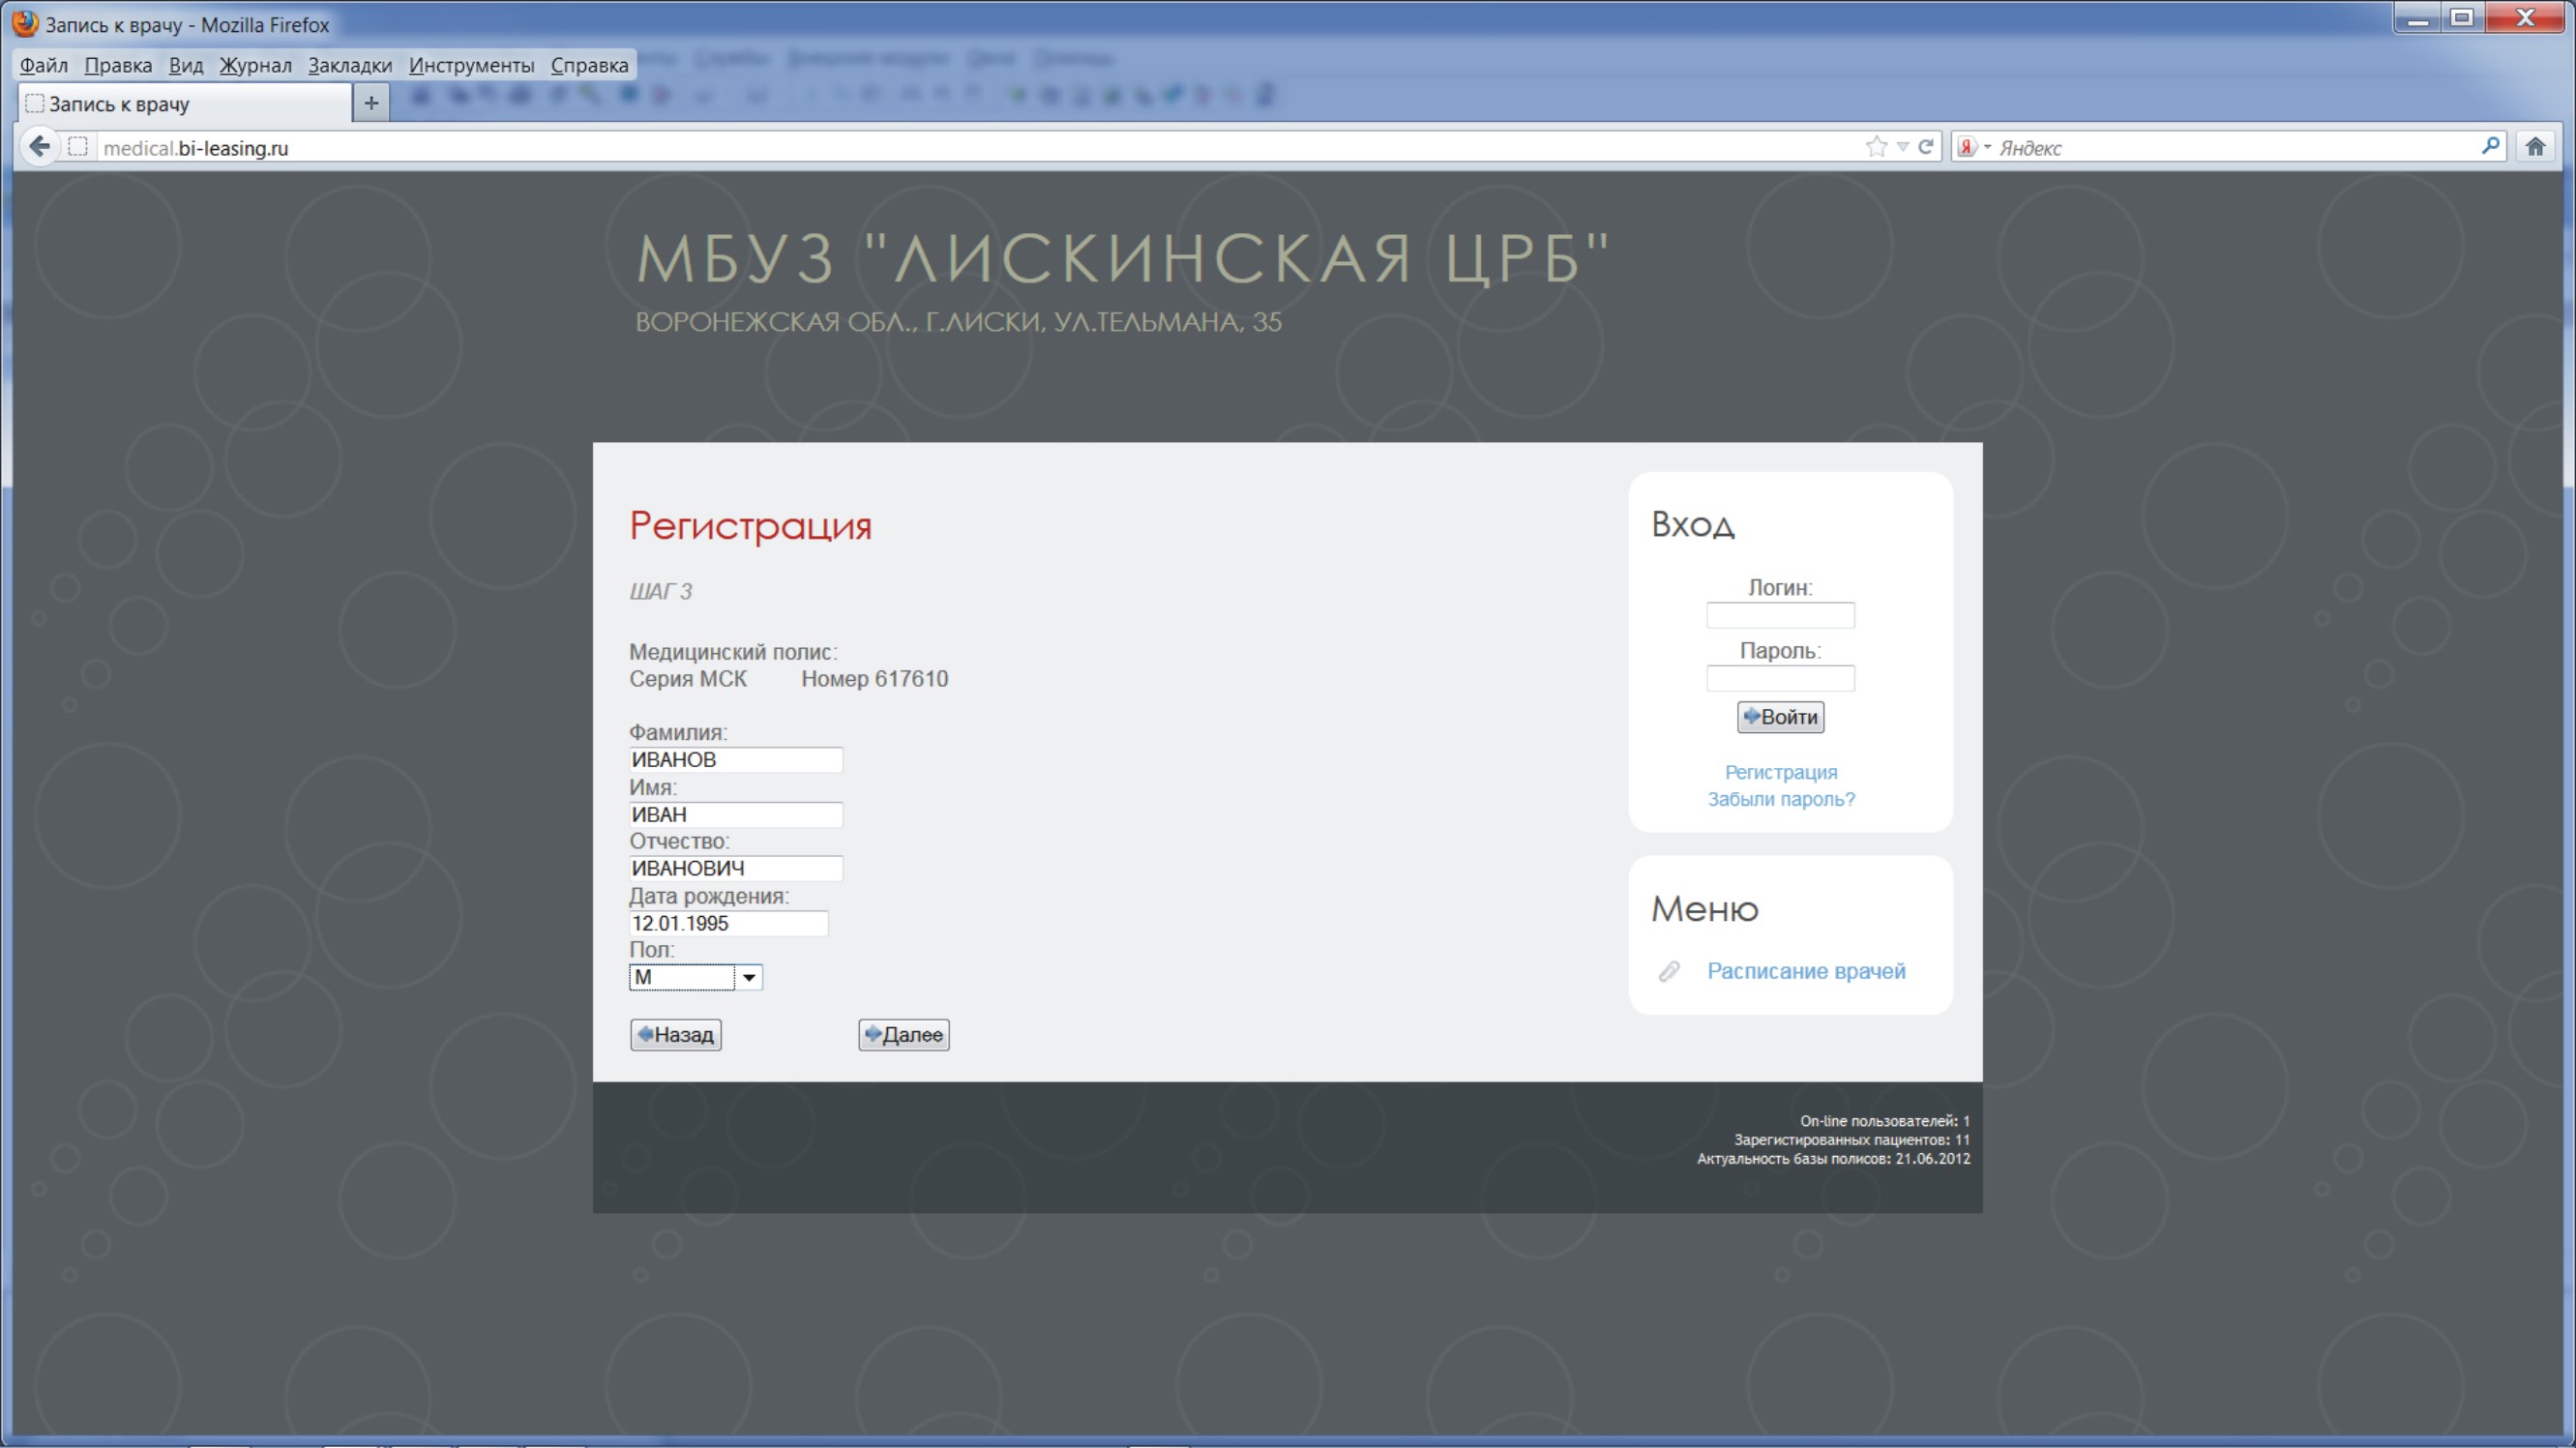Click the paperclip icon beside Расписание врачей
2576x1448 pixels.
click(x=1669, y=971)
